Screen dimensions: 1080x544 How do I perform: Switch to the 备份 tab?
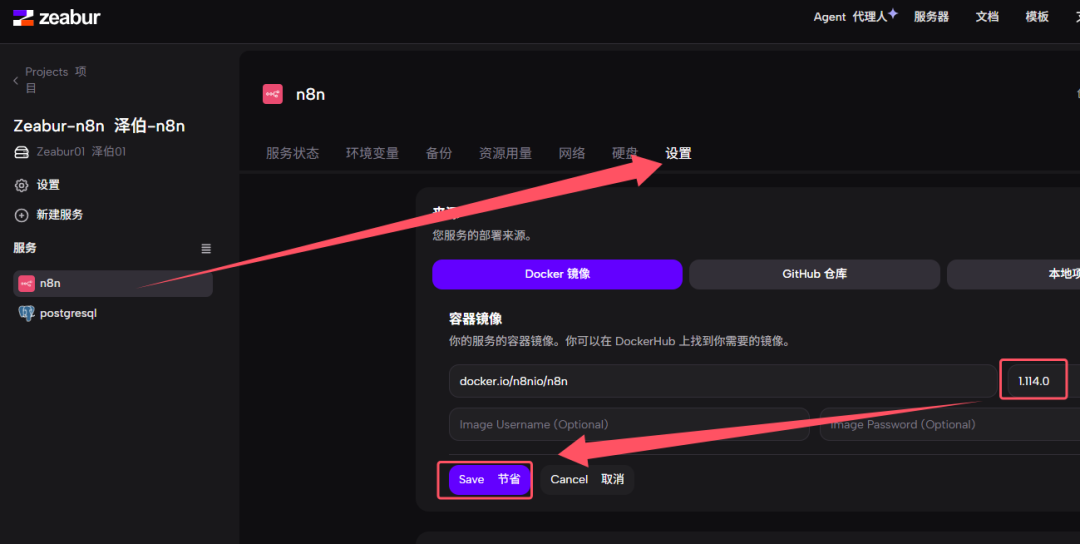pyautogui.click(x=439, y=154)
